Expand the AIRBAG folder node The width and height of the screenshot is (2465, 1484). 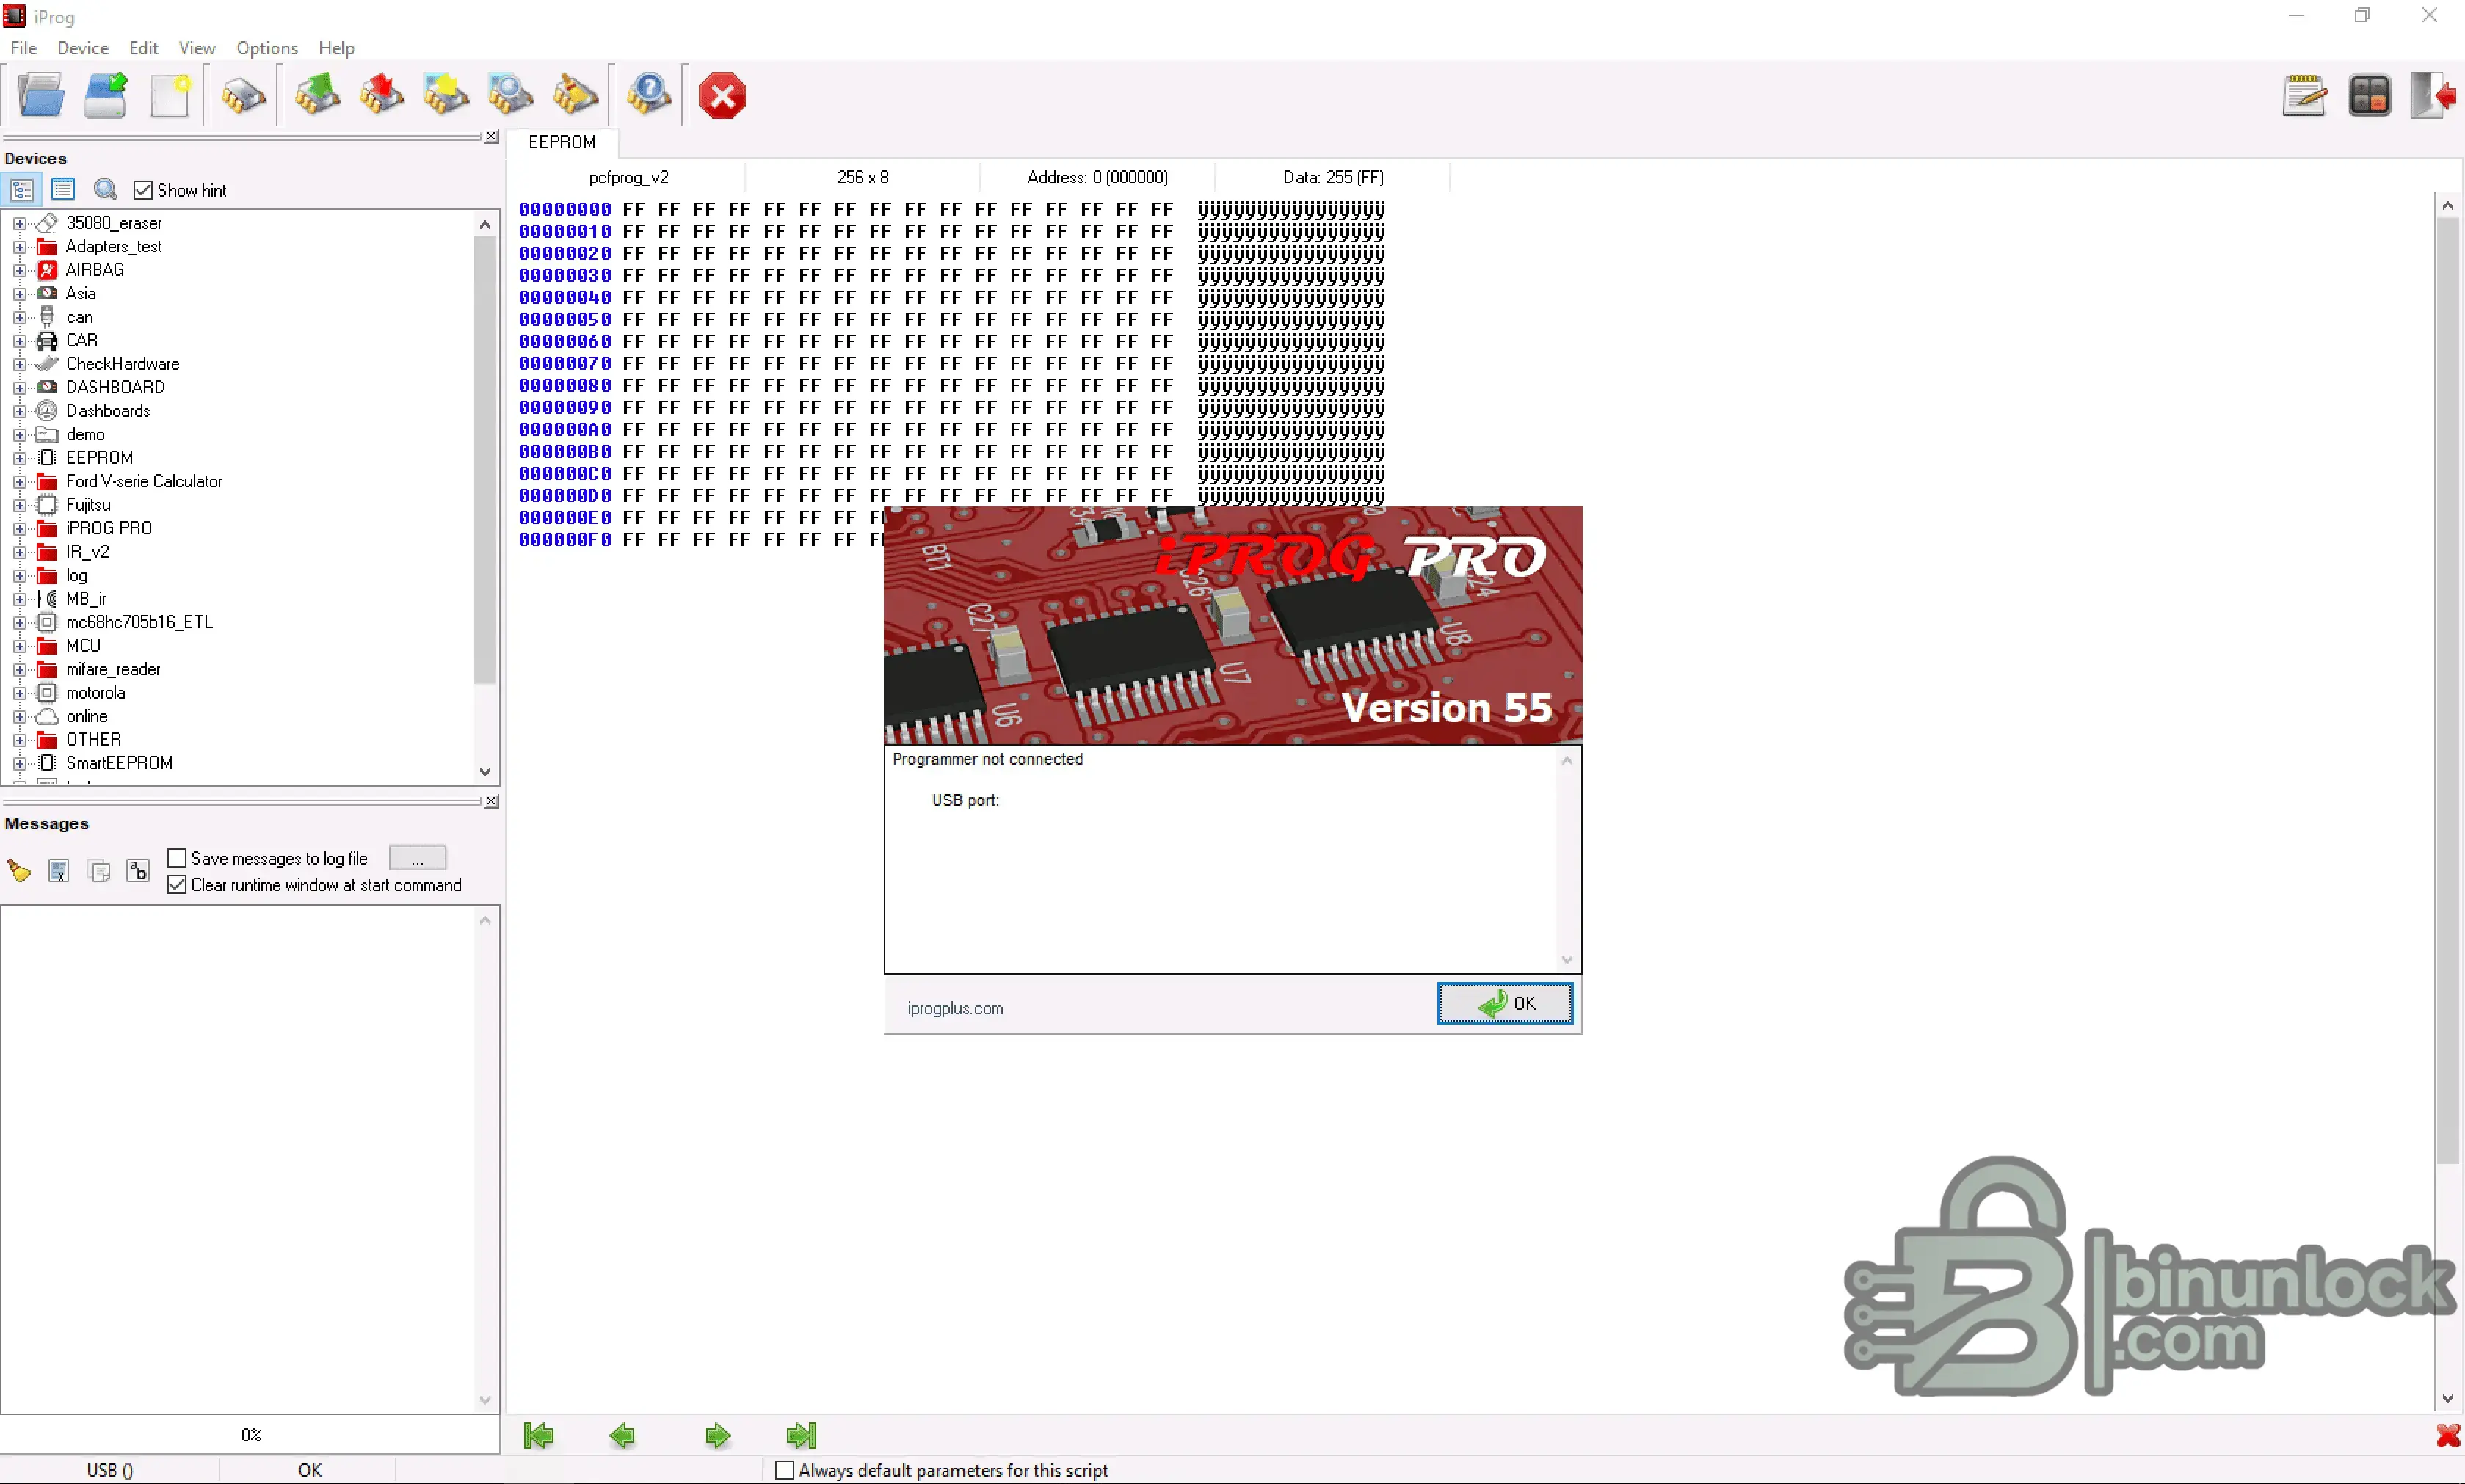(x=19, y=270)
